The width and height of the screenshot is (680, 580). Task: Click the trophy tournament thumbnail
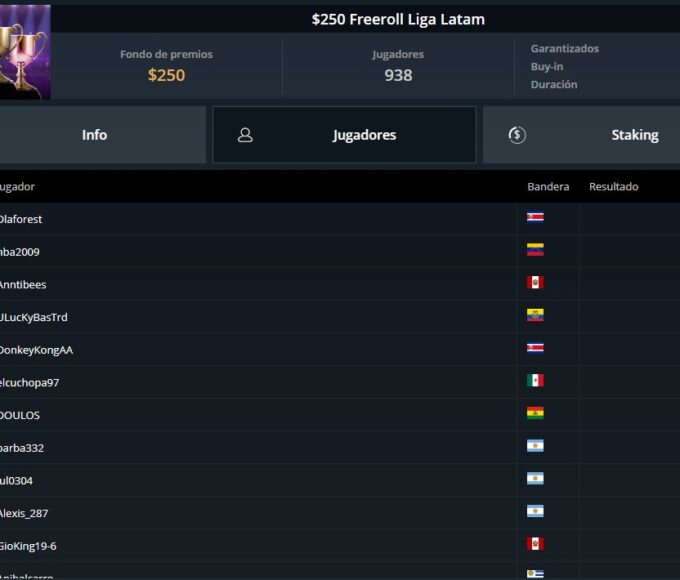click(x=24, y=52)
